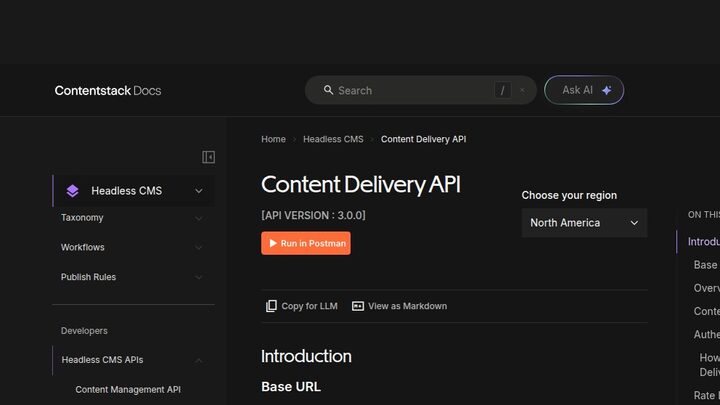Click Content Delivery API breadcrumb
Viewport: 720px width, 405px height.
tap(423, 139)
